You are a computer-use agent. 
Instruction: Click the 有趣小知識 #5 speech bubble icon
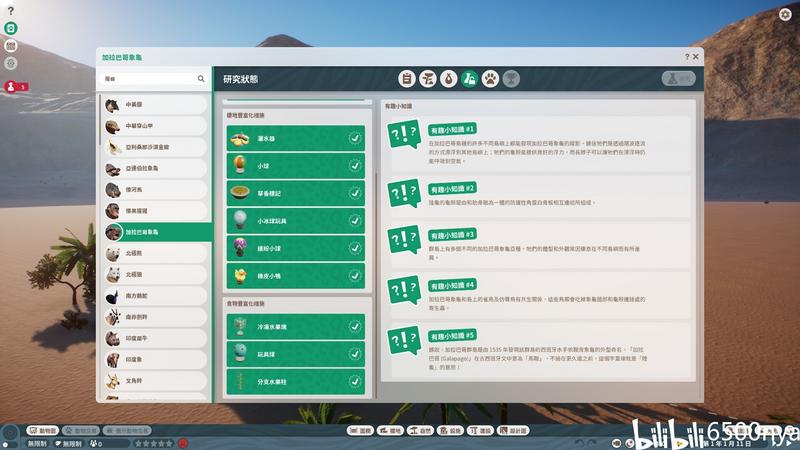click(404, 340)
